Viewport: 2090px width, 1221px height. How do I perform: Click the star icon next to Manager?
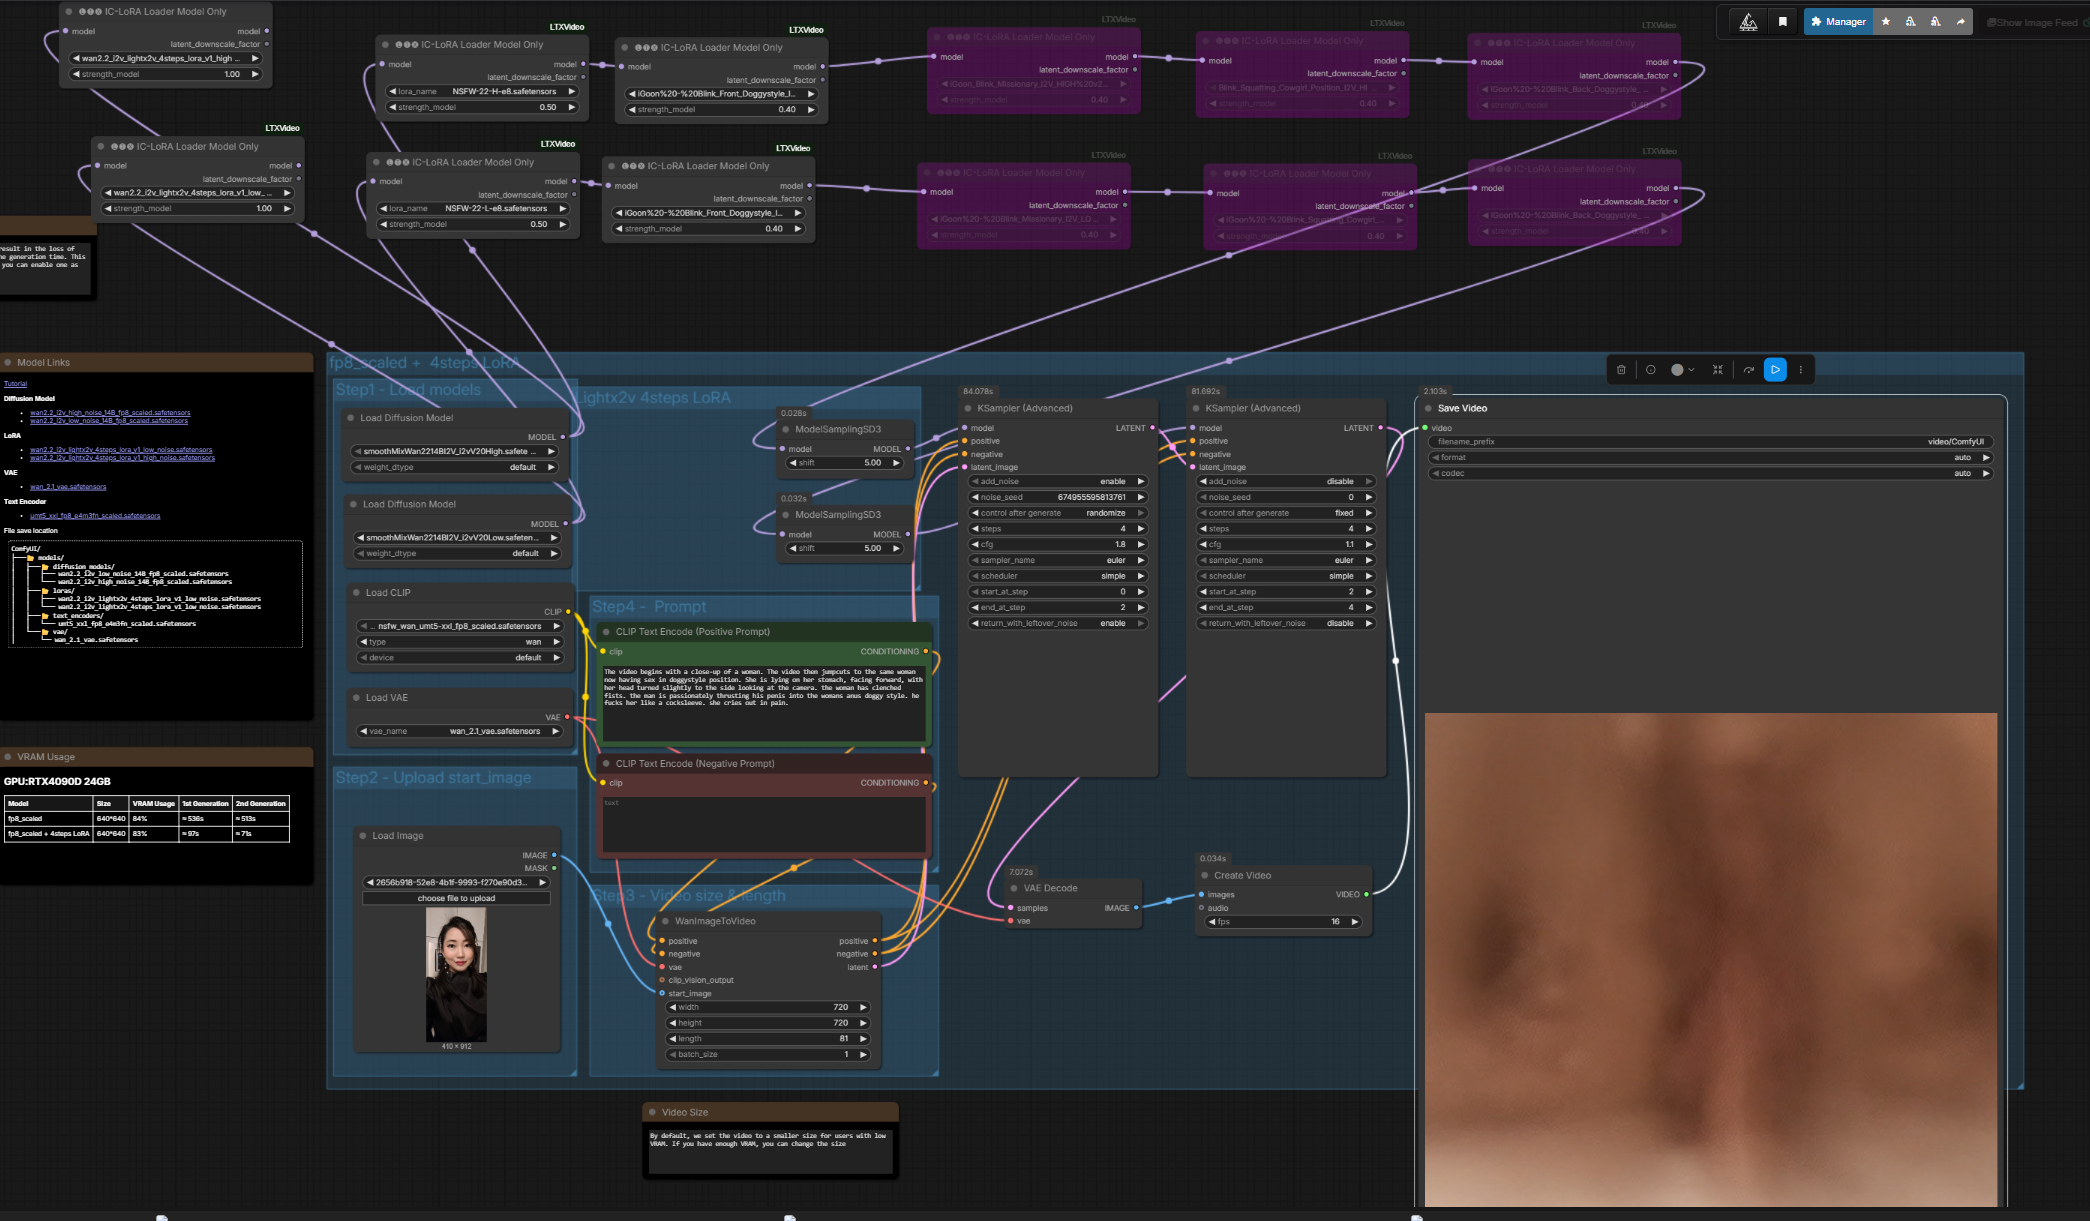[x=1886, y=22]
